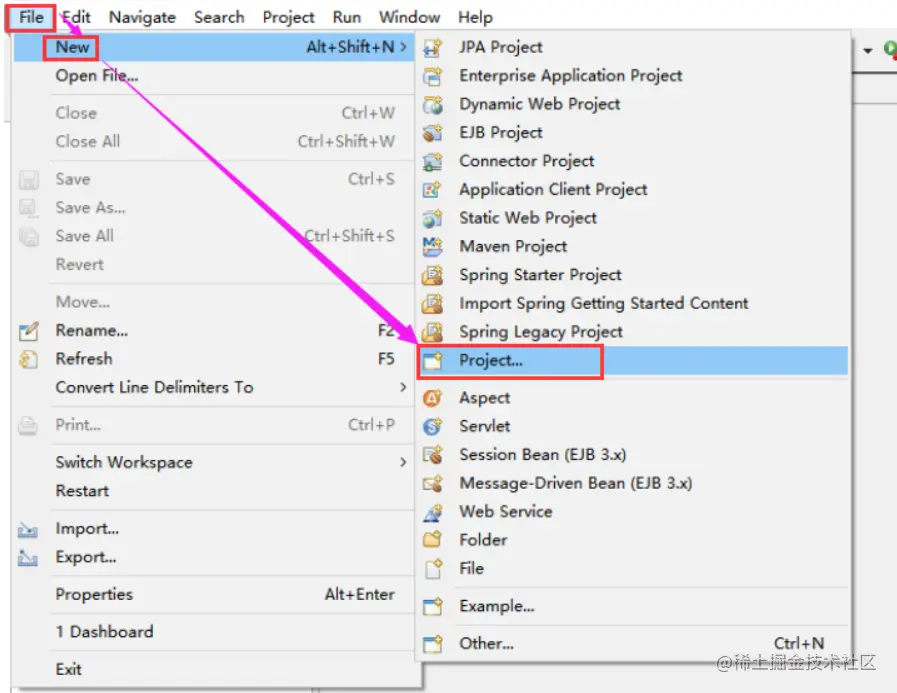The width and height of the screenshot is (897, 693).
Task: Click the Enterprise Application Project icon
Action: [x=432, y=76]
